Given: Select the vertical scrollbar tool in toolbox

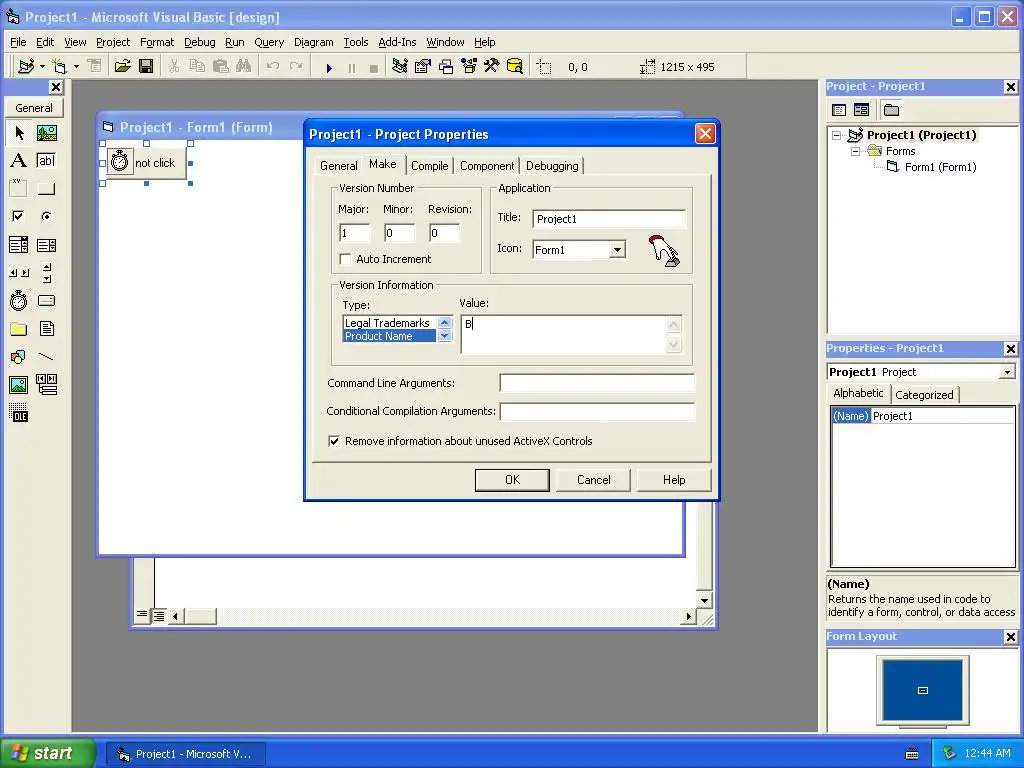Looking at the screenshot, I should point(46,273).
